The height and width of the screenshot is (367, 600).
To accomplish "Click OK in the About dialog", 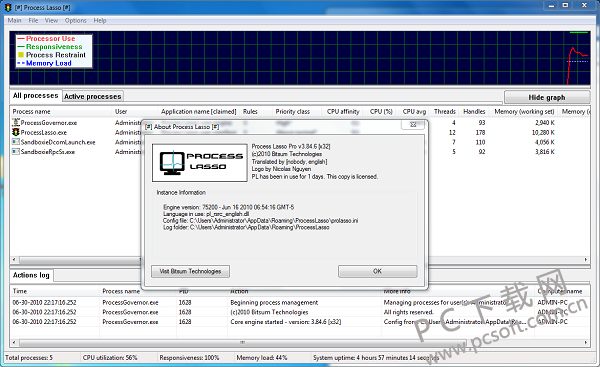I will point(377,271).
